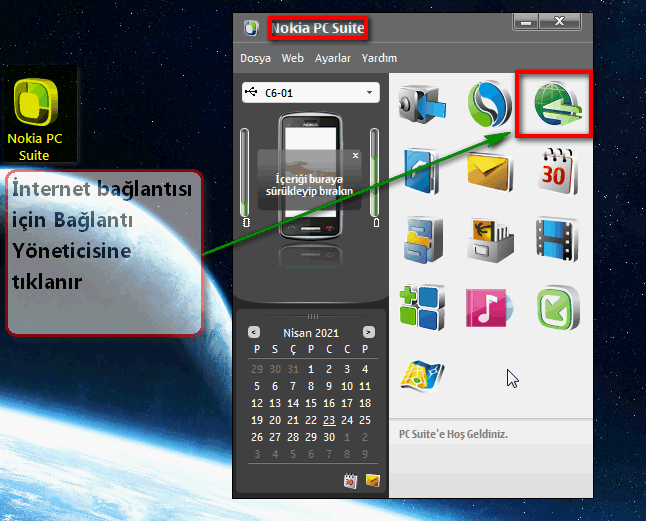Open the Software Update green arrow icon
Viewport: 646px width, 521px height.
[558, 308]
